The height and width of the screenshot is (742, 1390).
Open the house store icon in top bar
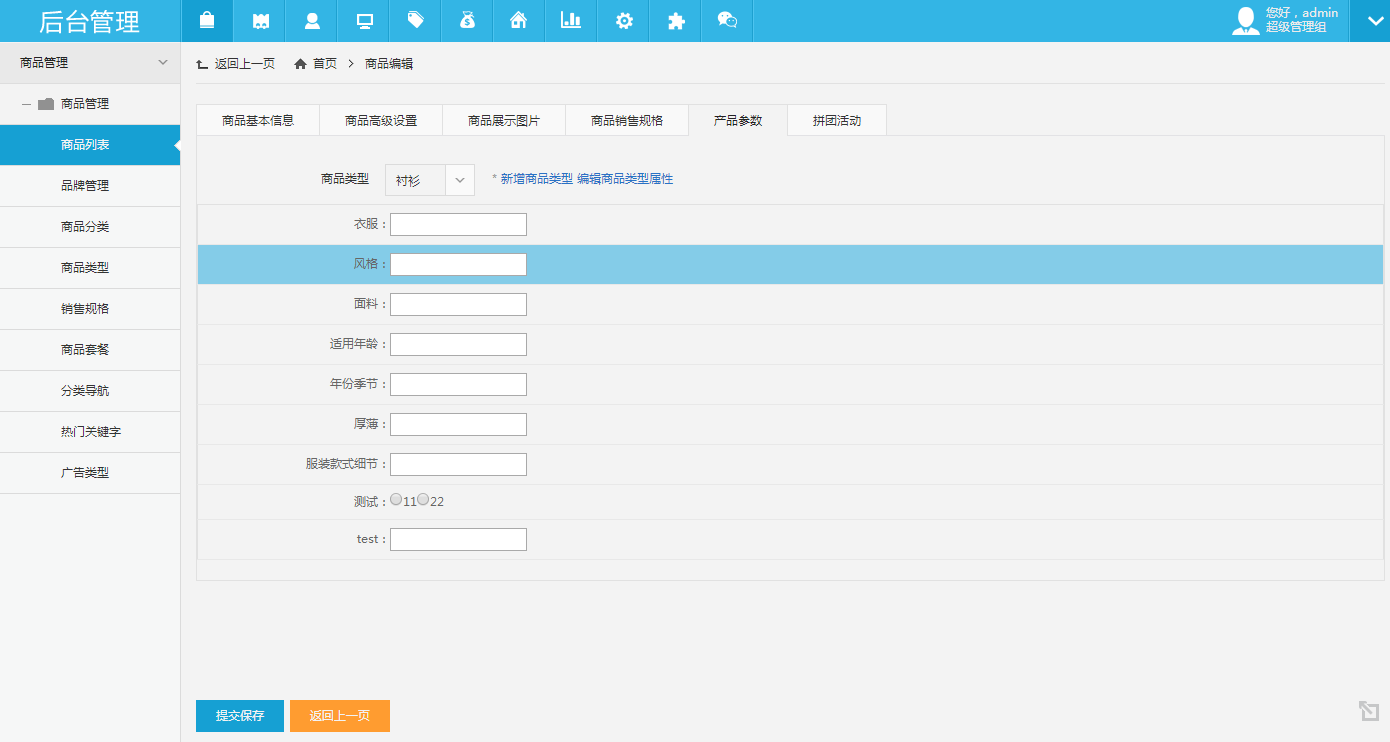[519, 21]
